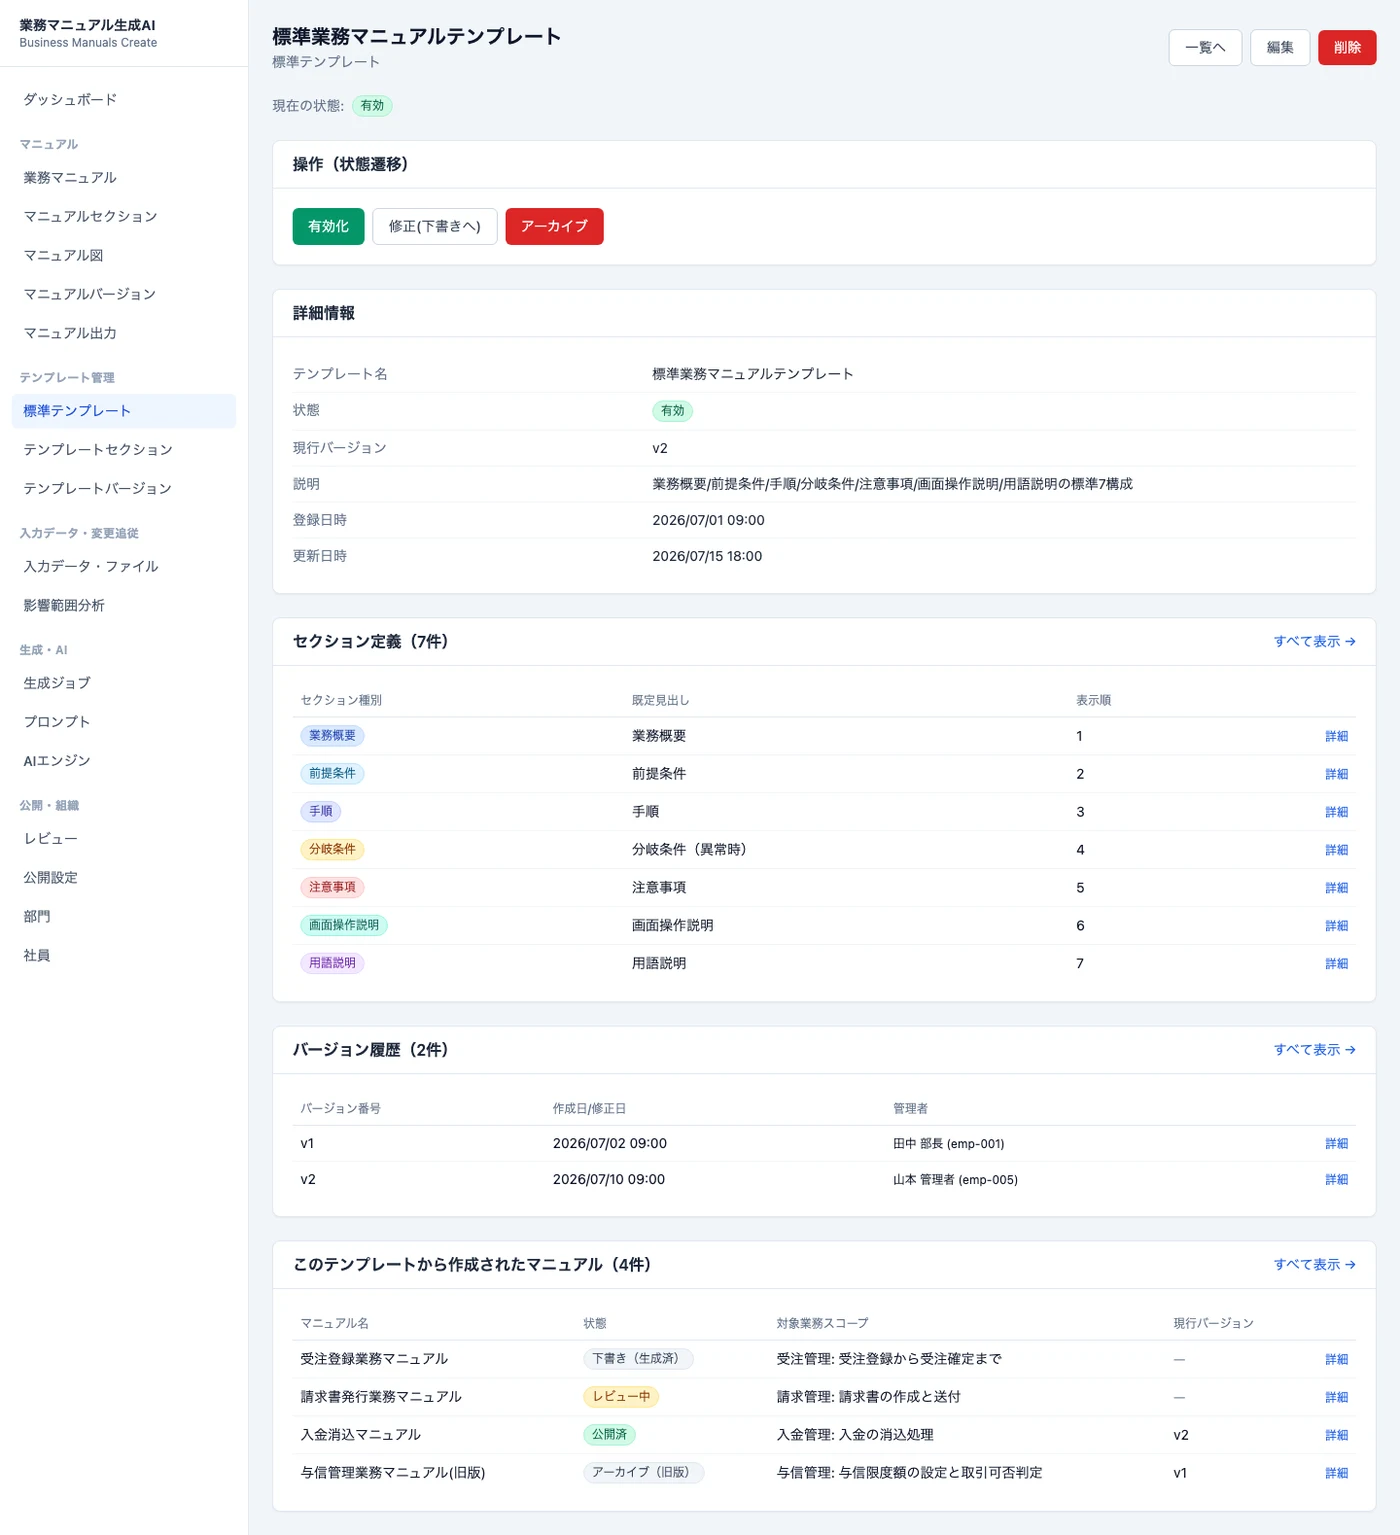Open 入力データ・ファイル page
The height and width of the screenshot is (1535, 1400).
point(124,567)
